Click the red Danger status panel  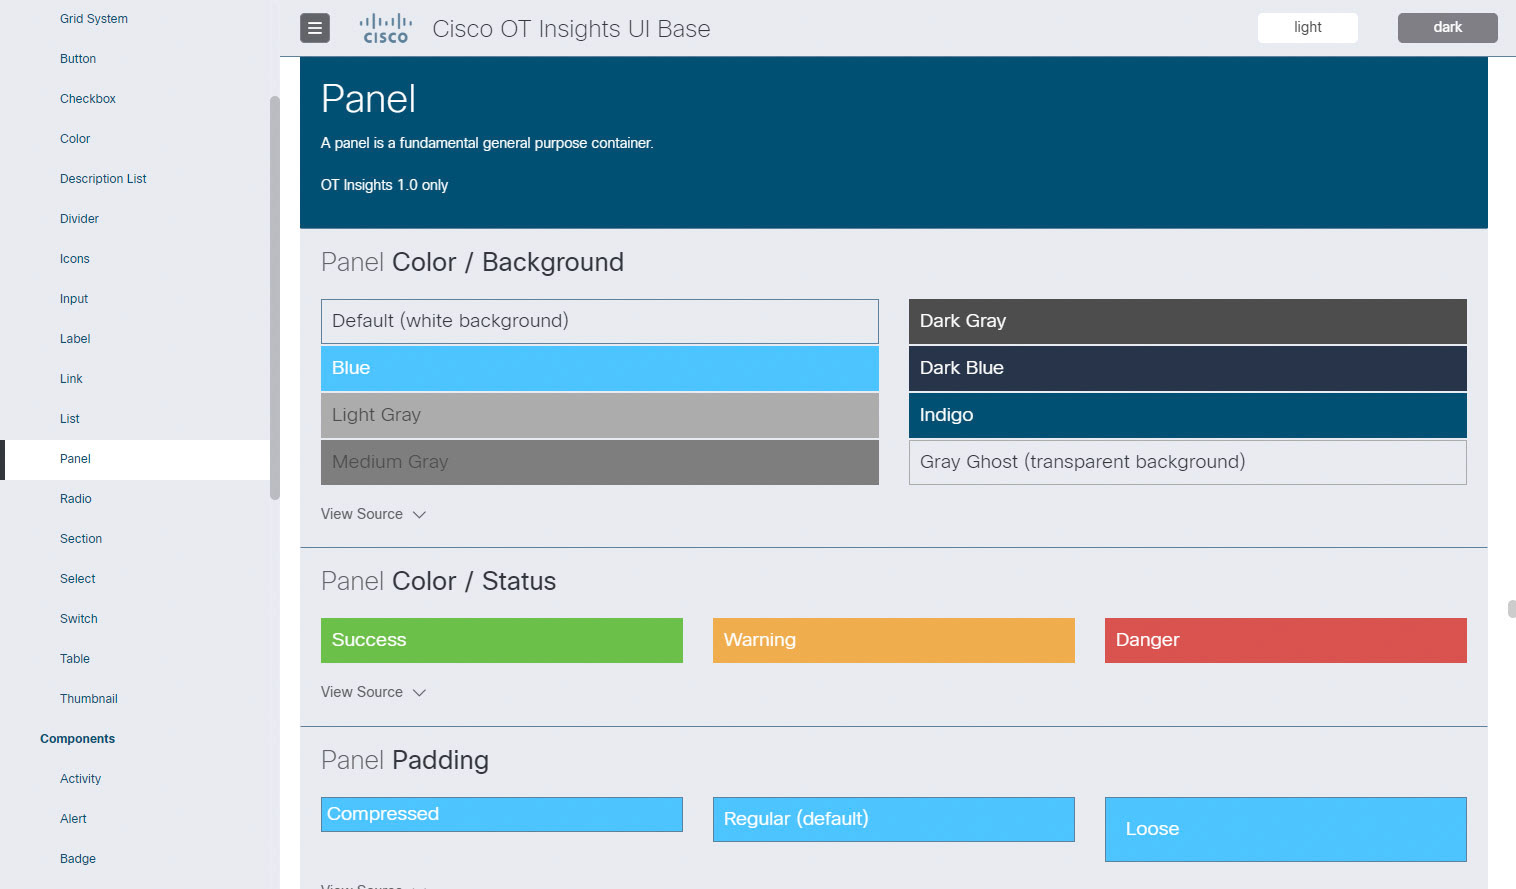[x=1286, y=640]
